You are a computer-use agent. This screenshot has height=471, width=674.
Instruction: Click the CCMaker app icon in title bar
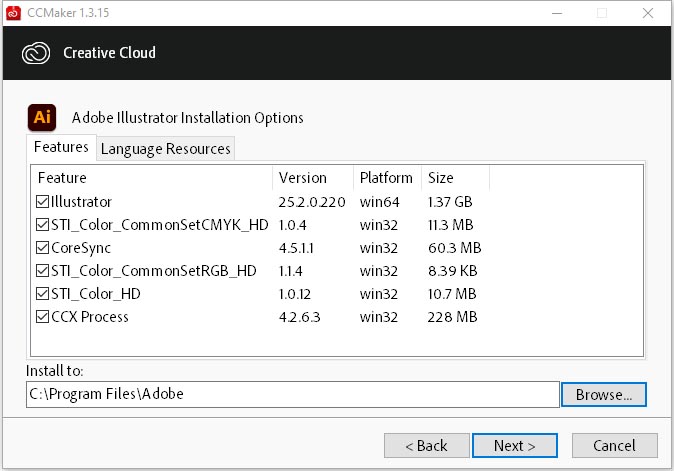(x=13, y=13)
